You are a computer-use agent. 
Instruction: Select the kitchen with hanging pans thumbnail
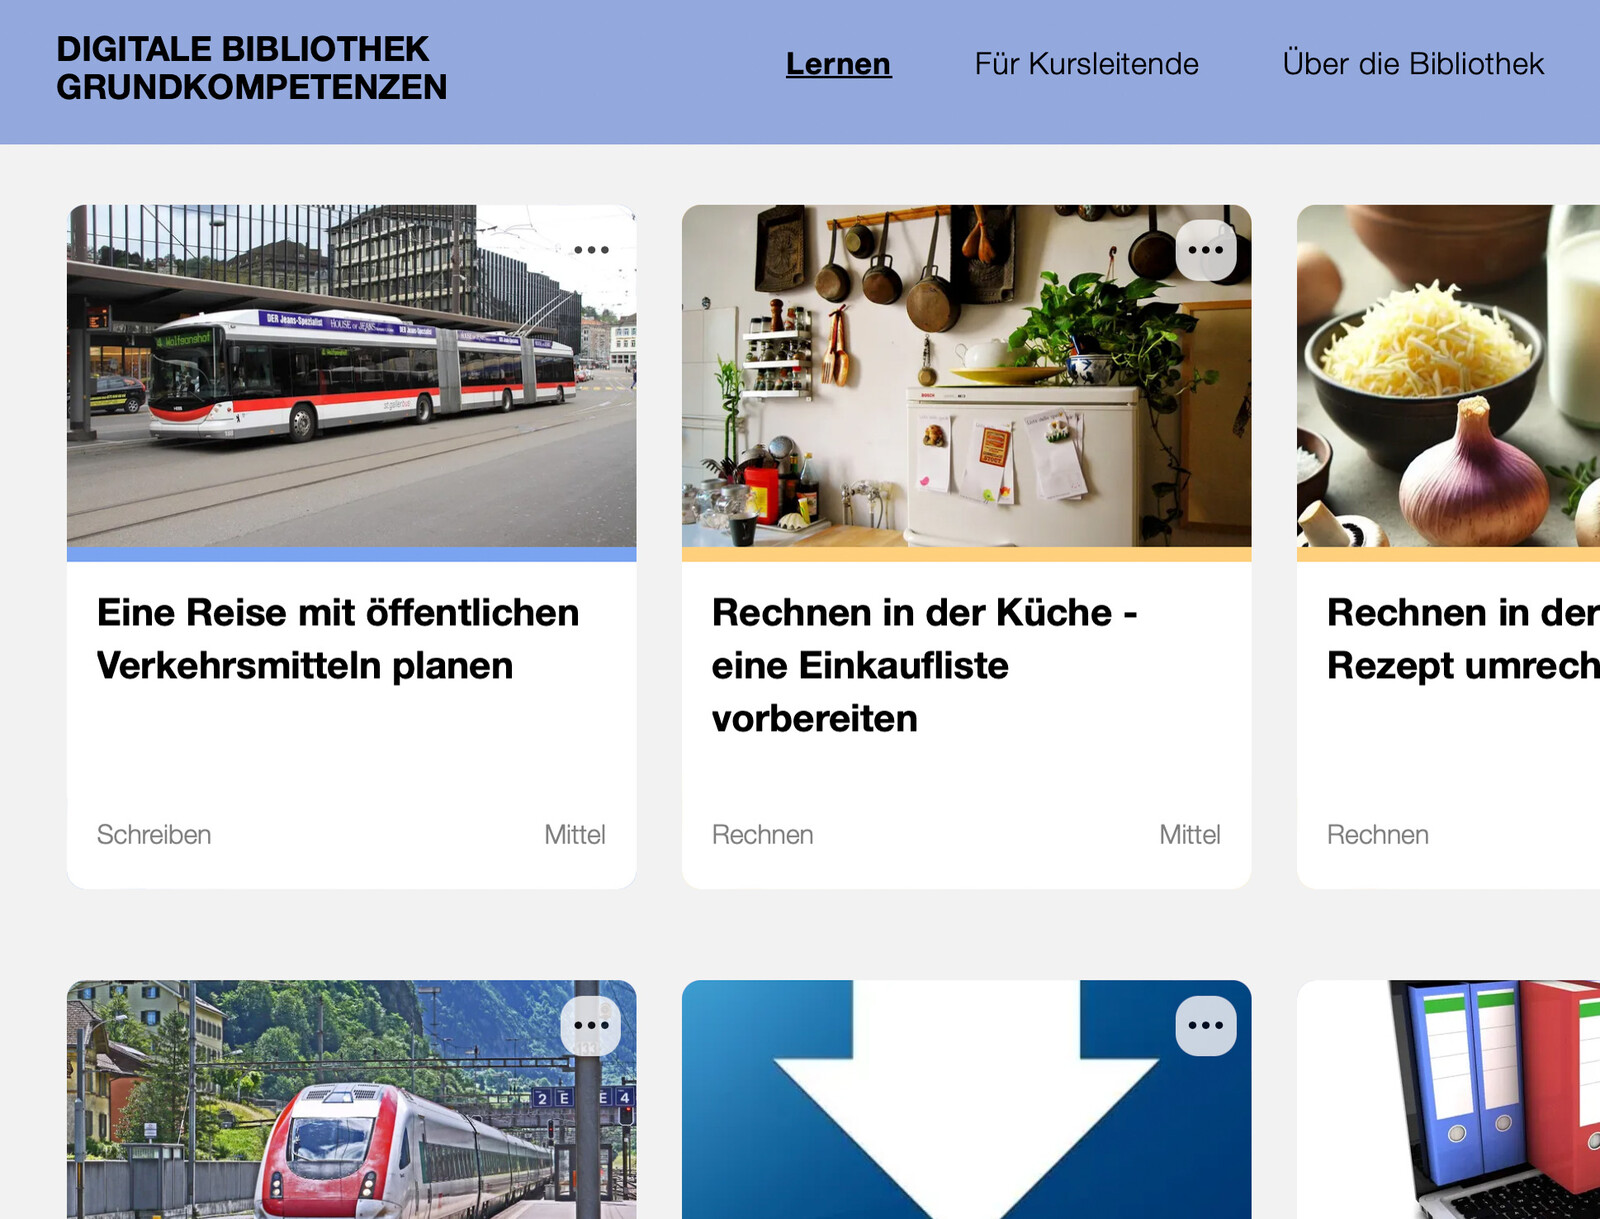click(967, 376)
